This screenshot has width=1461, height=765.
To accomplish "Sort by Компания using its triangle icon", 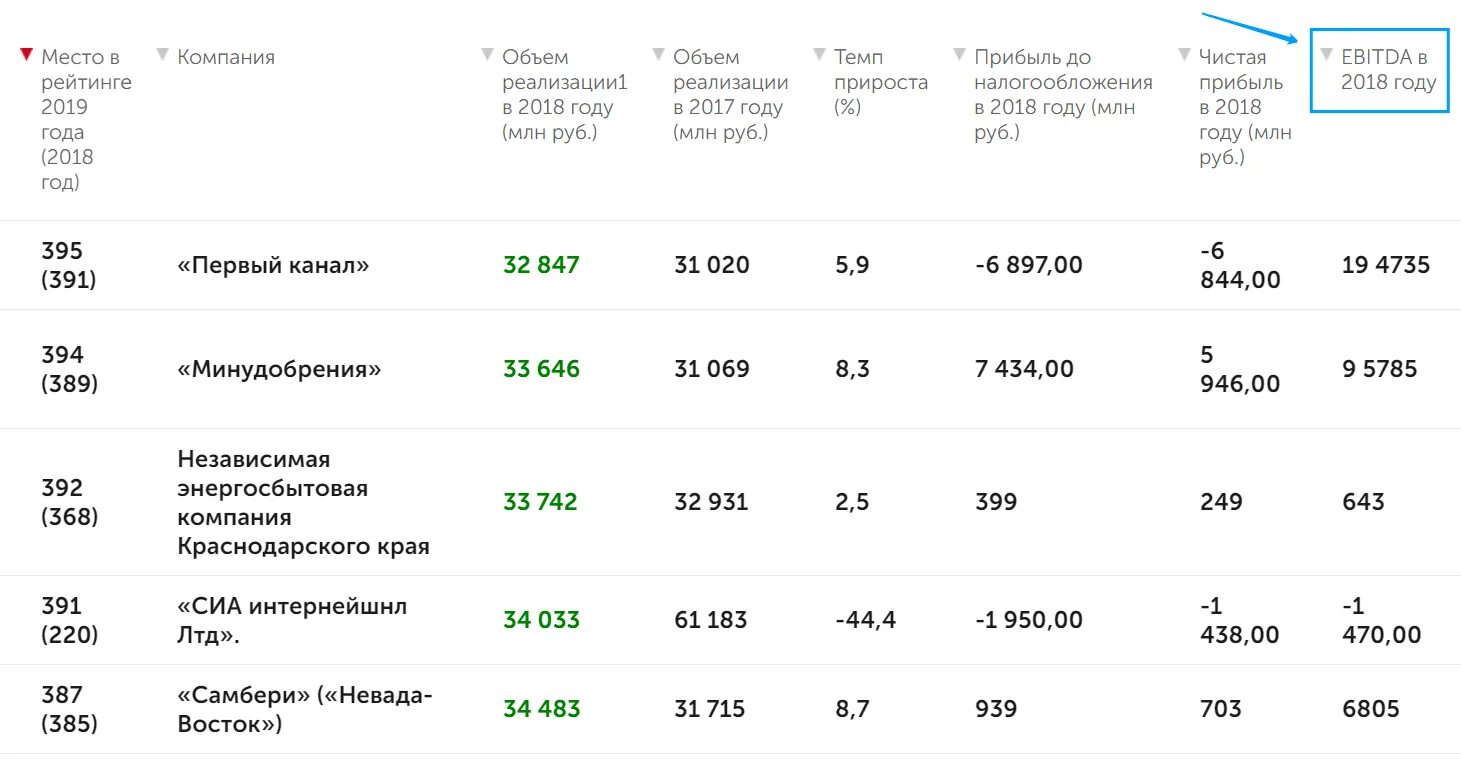I will [x=163, y=54].
